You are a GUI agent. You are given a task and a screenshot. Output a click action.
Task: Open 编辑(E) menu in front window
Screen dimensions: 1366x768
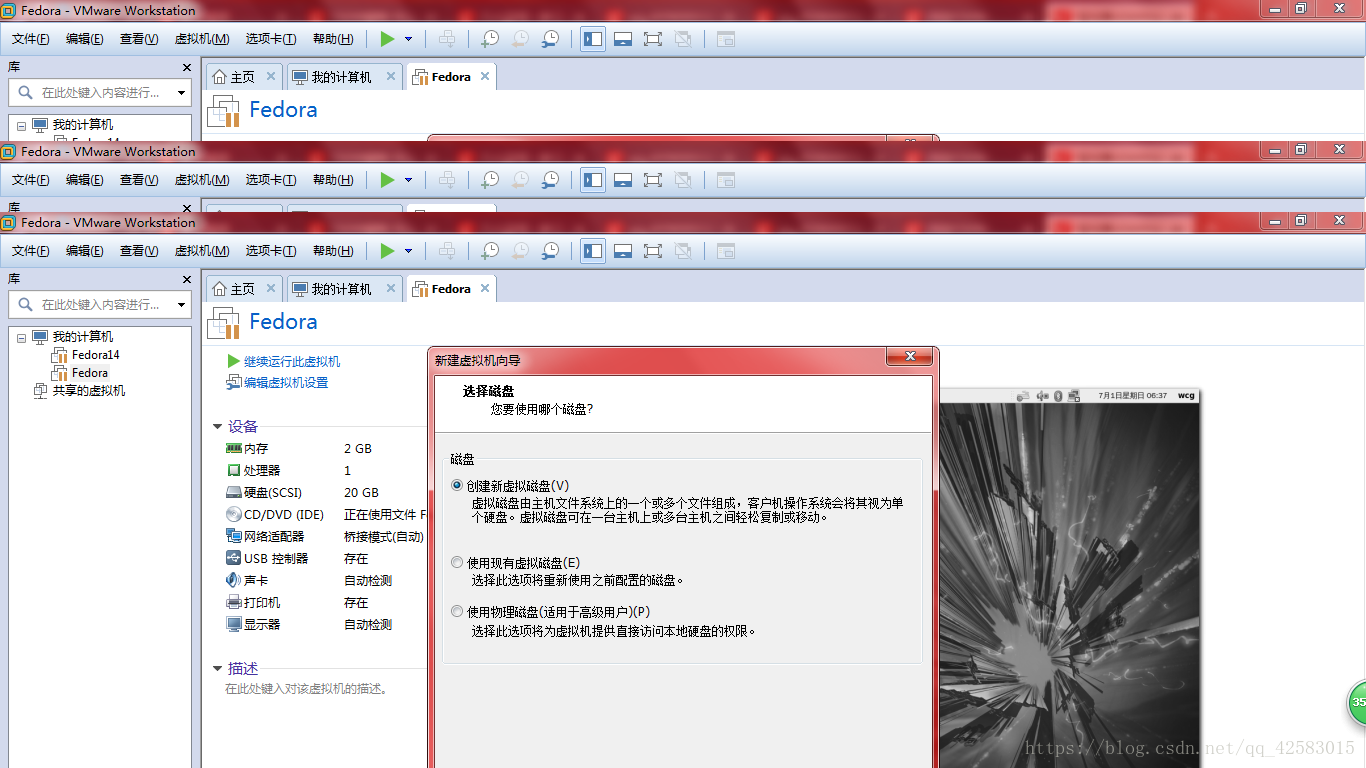pyautogui.click(x=85, y=251)
